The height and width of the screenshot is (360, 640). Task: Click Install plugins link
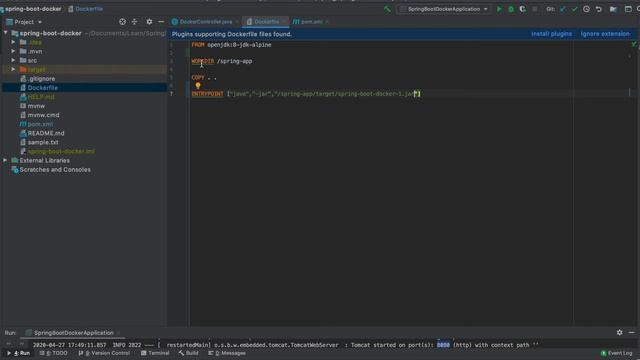tap(551, 34)
